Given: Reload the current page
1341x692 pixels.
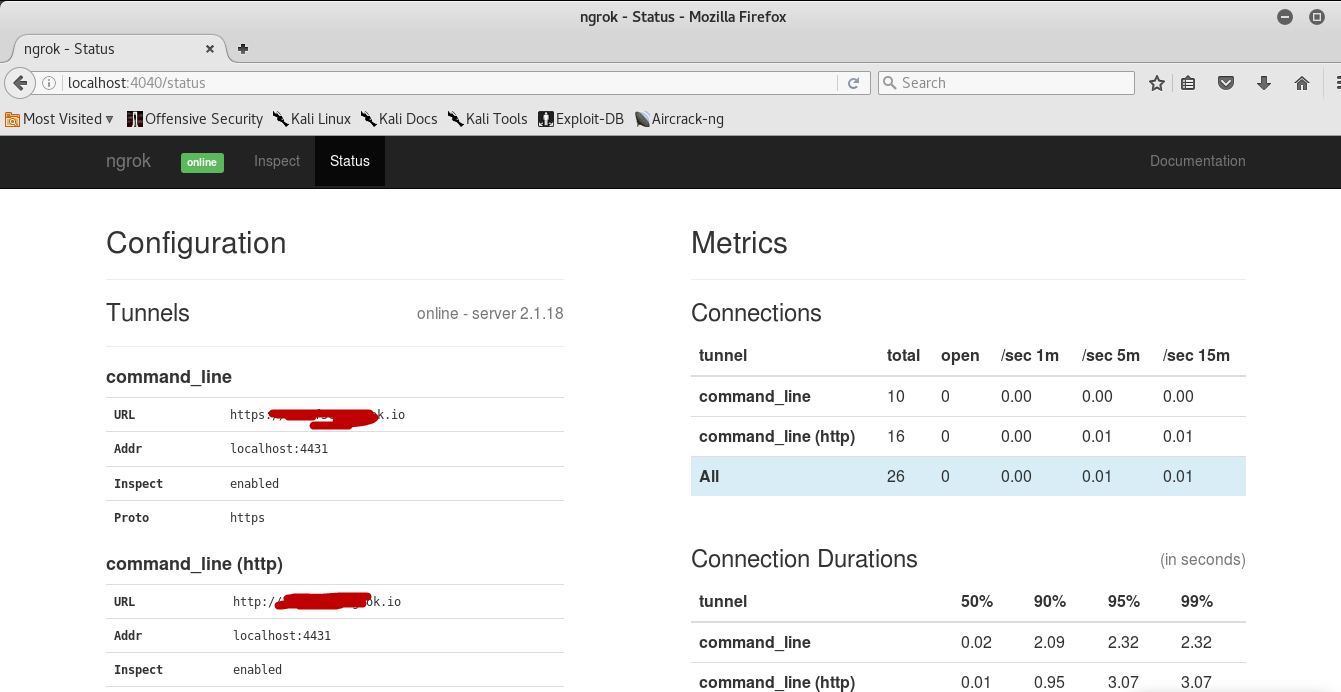Looking at the screenshot, I should pyautogui.click(x=853, y=83).
